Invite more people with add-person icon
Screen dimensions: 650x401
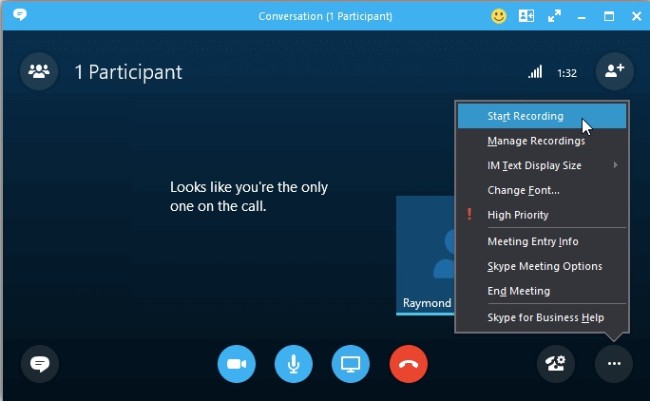point(614,71)
